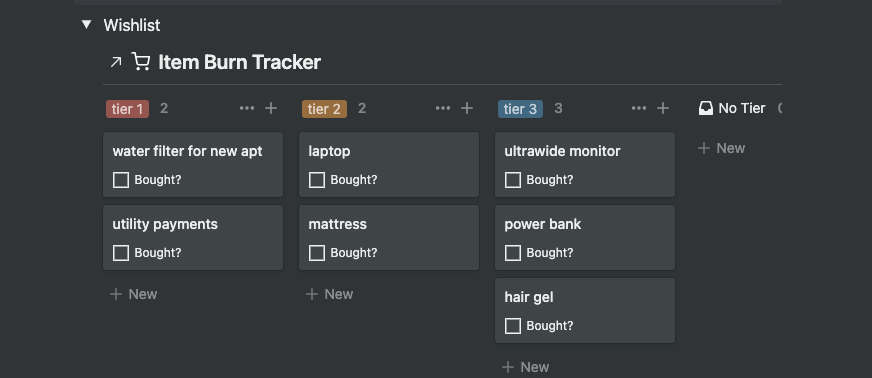Select the blue tier 3 label
872x378 pixels.
click(x=520, y=109)
